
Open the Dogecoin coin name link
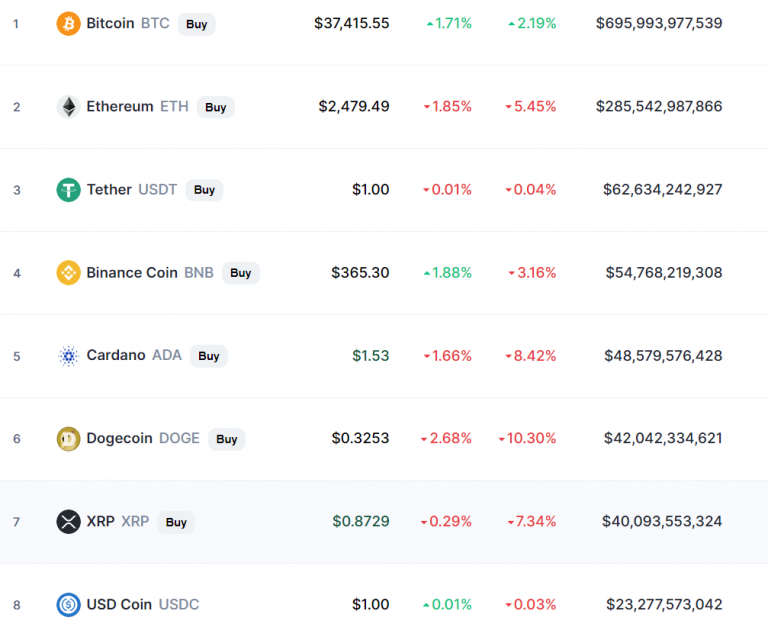click(x=120, y=438)
